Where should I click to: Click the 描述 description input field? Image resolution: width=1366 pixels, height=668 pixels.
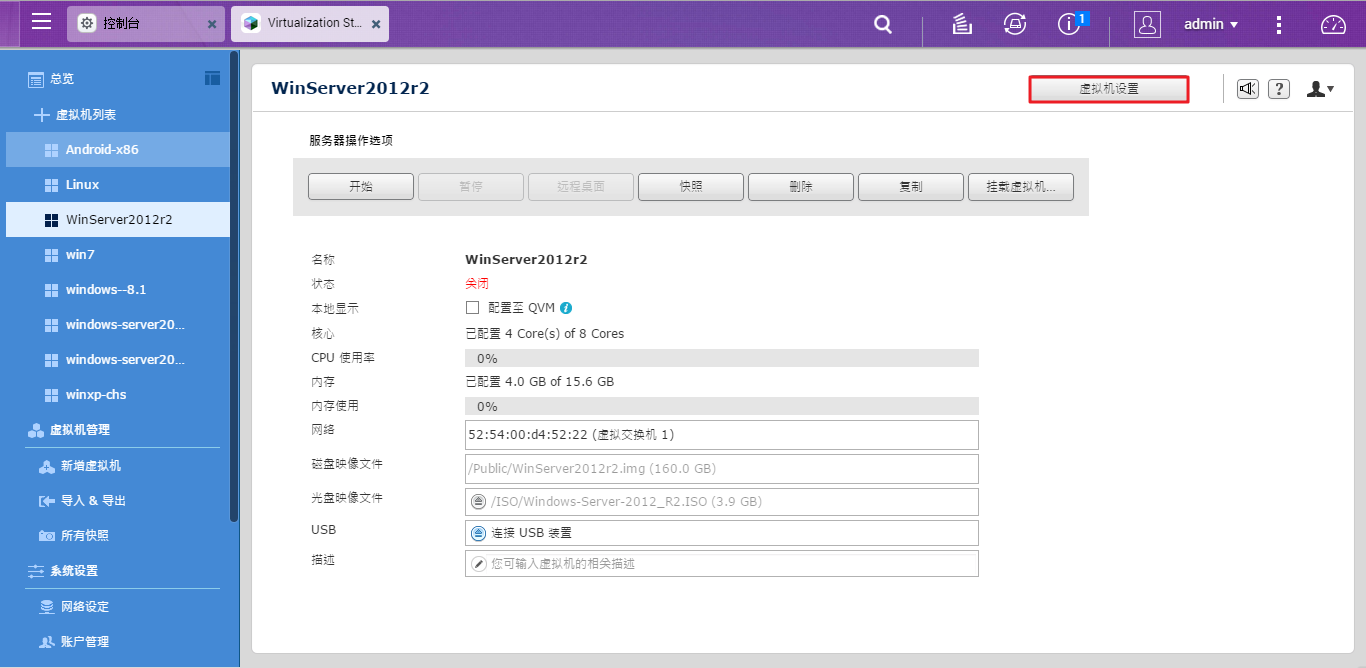pyautogui.click(x=722, y=564)
